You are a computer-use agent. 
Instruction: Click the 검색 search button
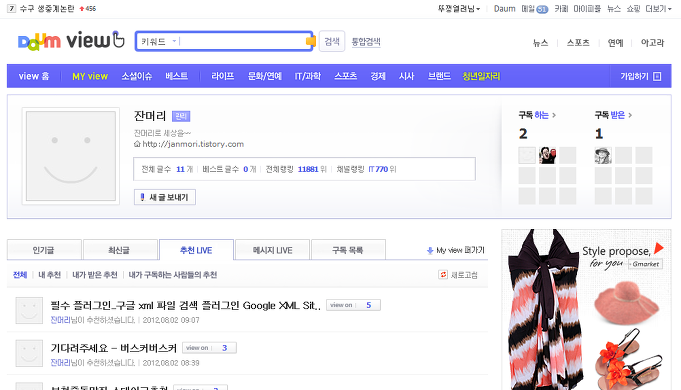[332, 41]
